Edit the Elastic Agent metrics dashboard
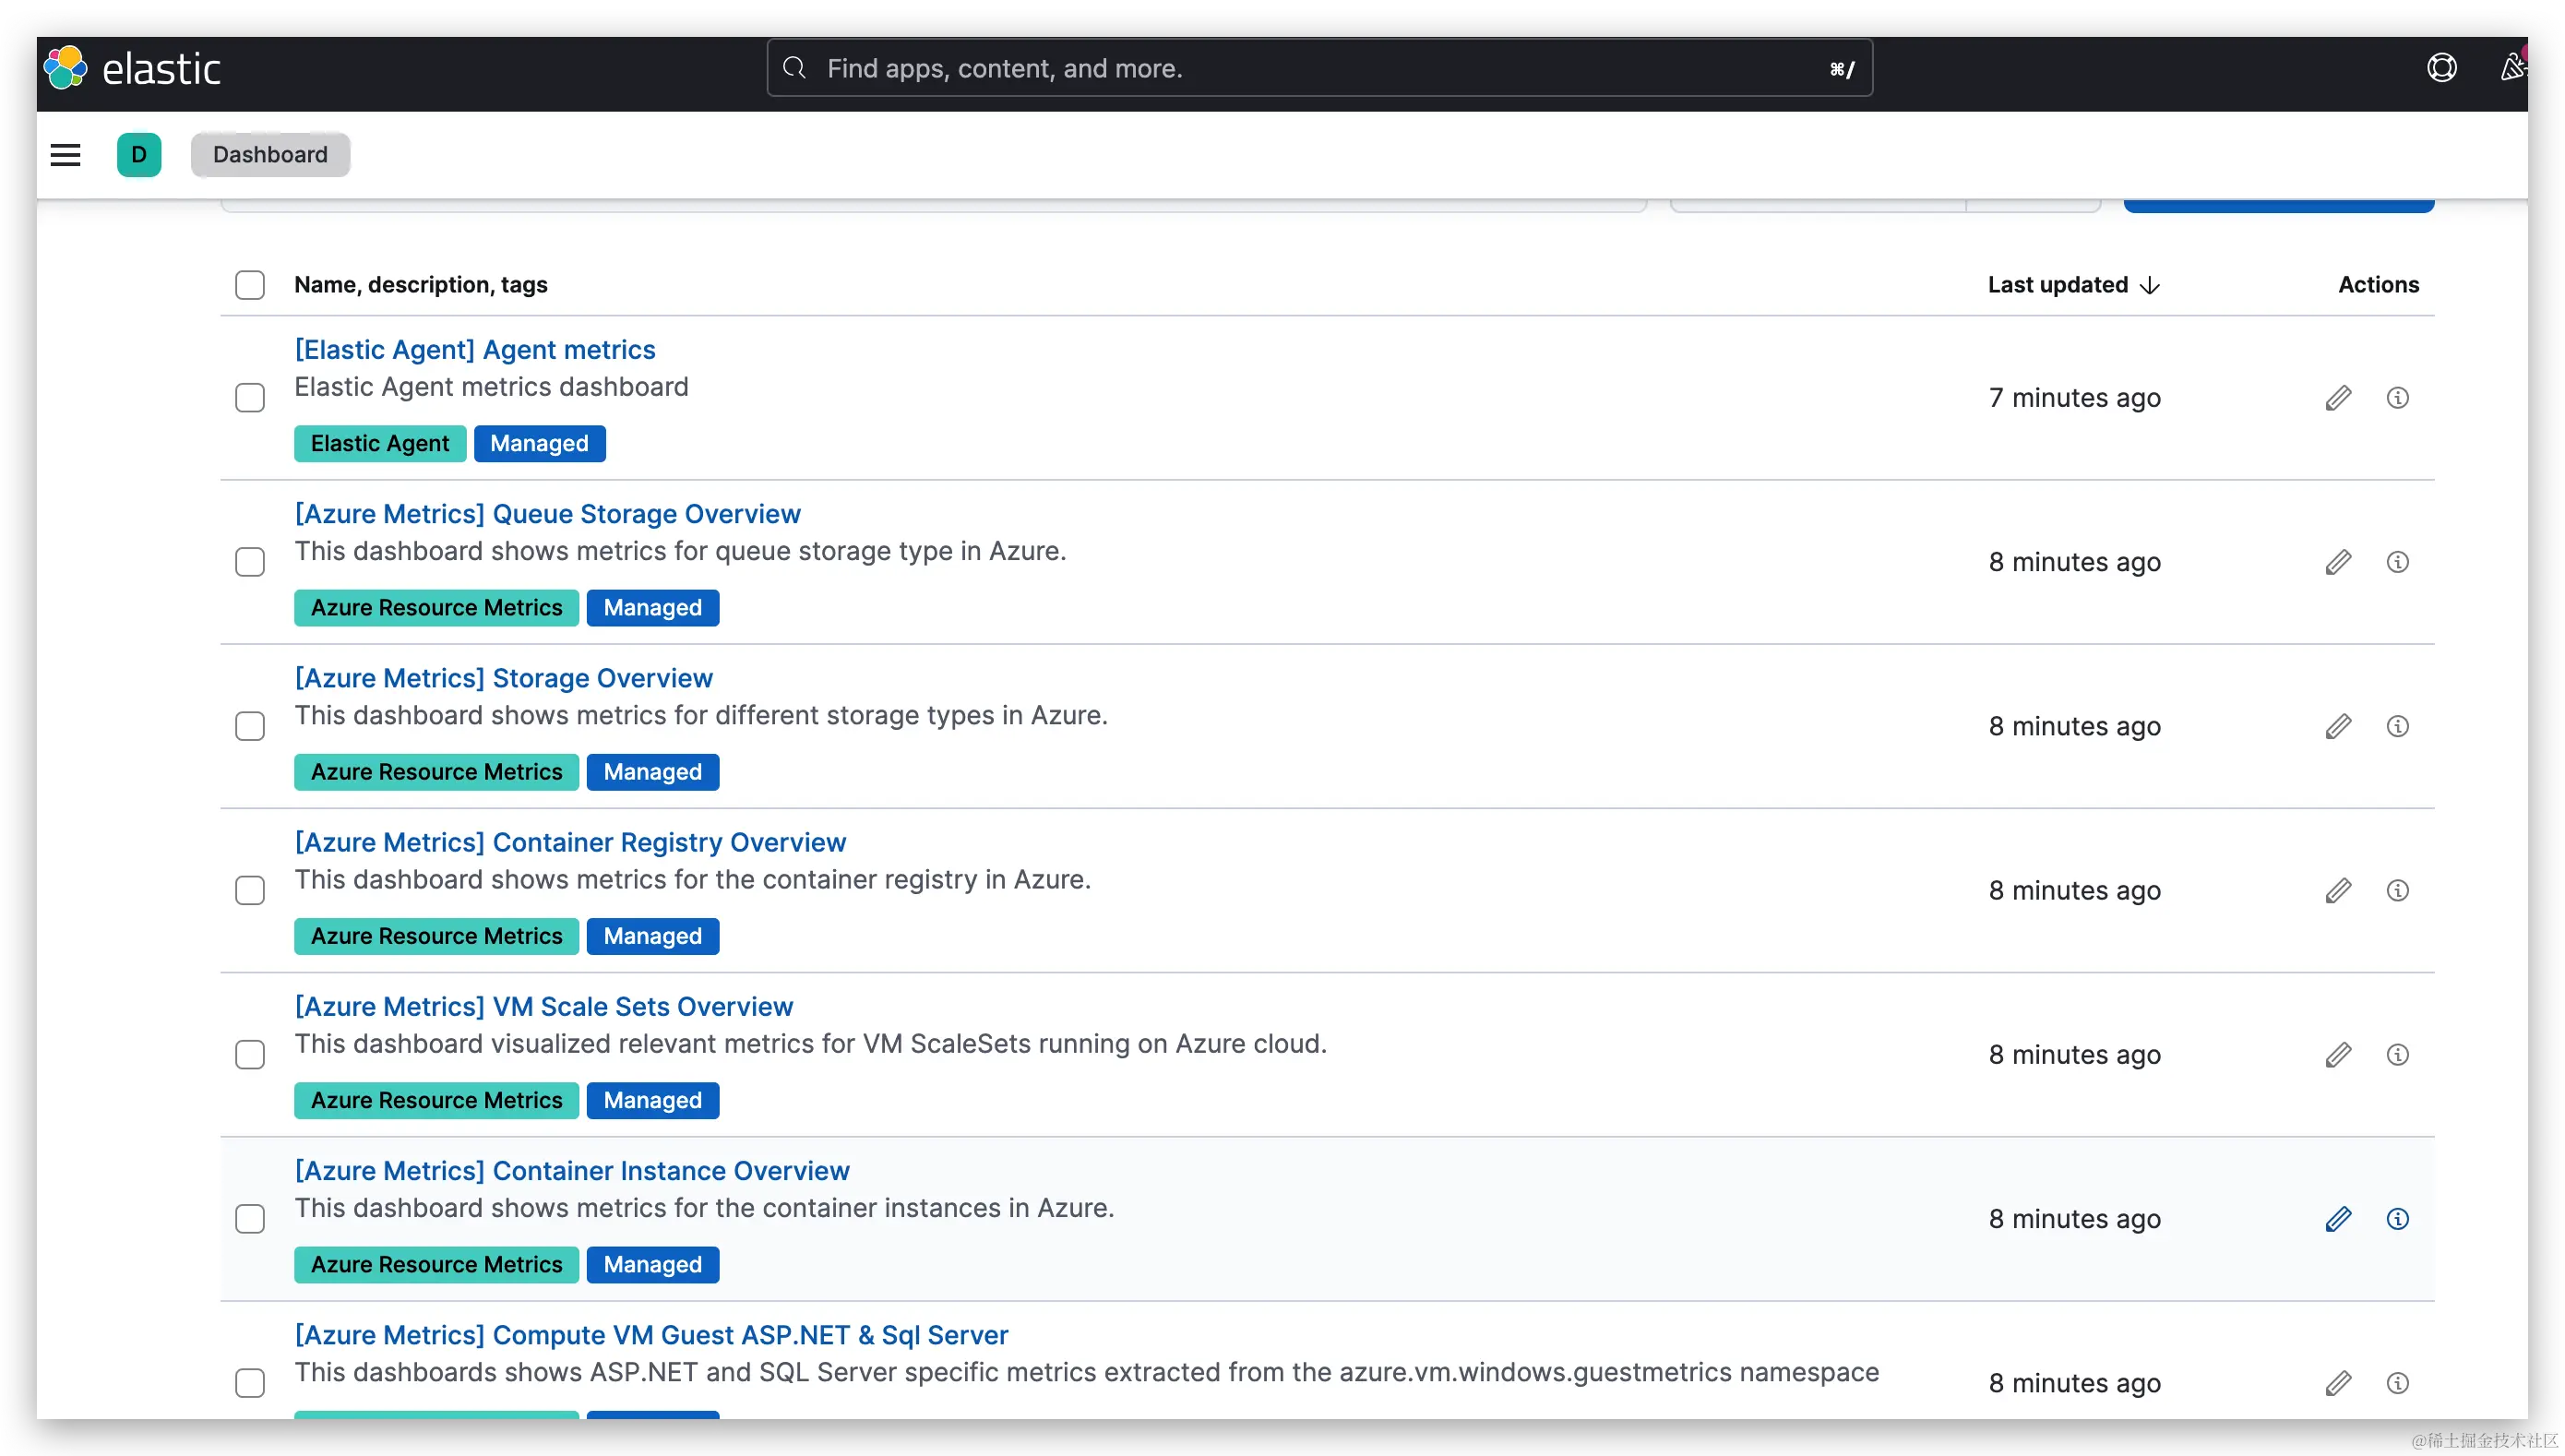Image resolution: width=2565 pixels, height=1456 pixels. 2338,398
